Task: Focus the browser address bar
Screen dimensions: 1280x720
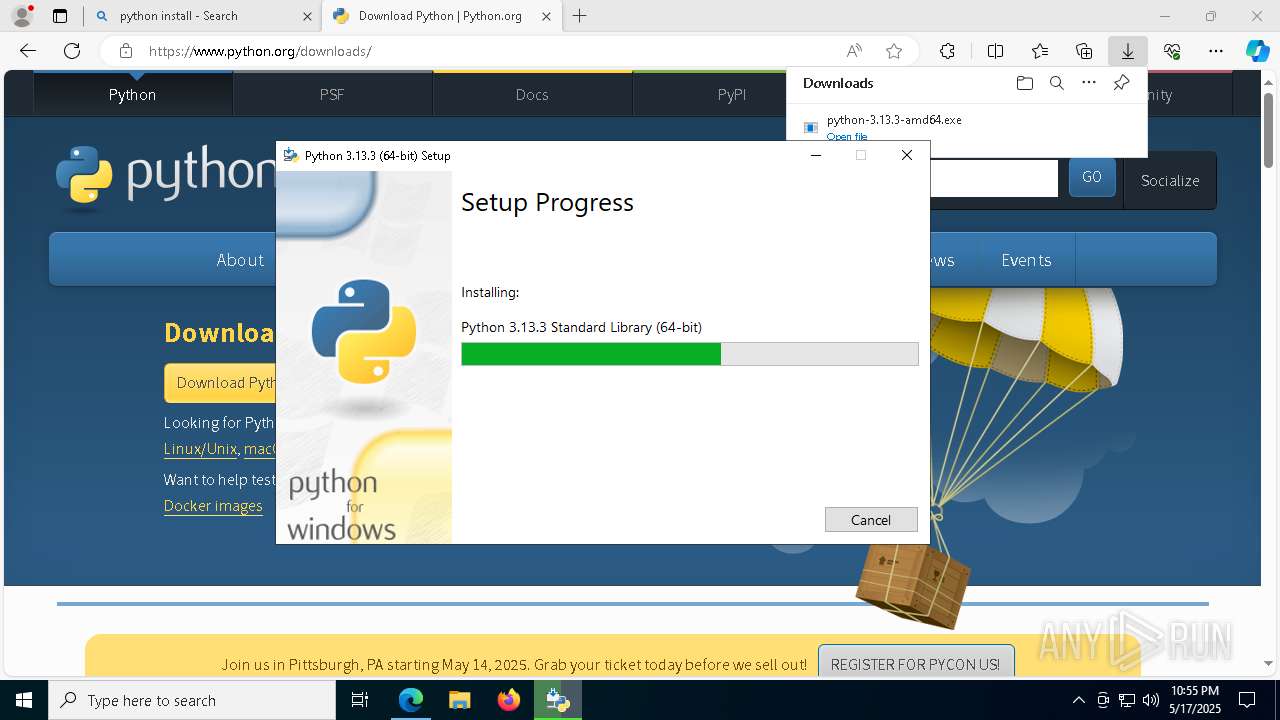Action: (490, 51)
